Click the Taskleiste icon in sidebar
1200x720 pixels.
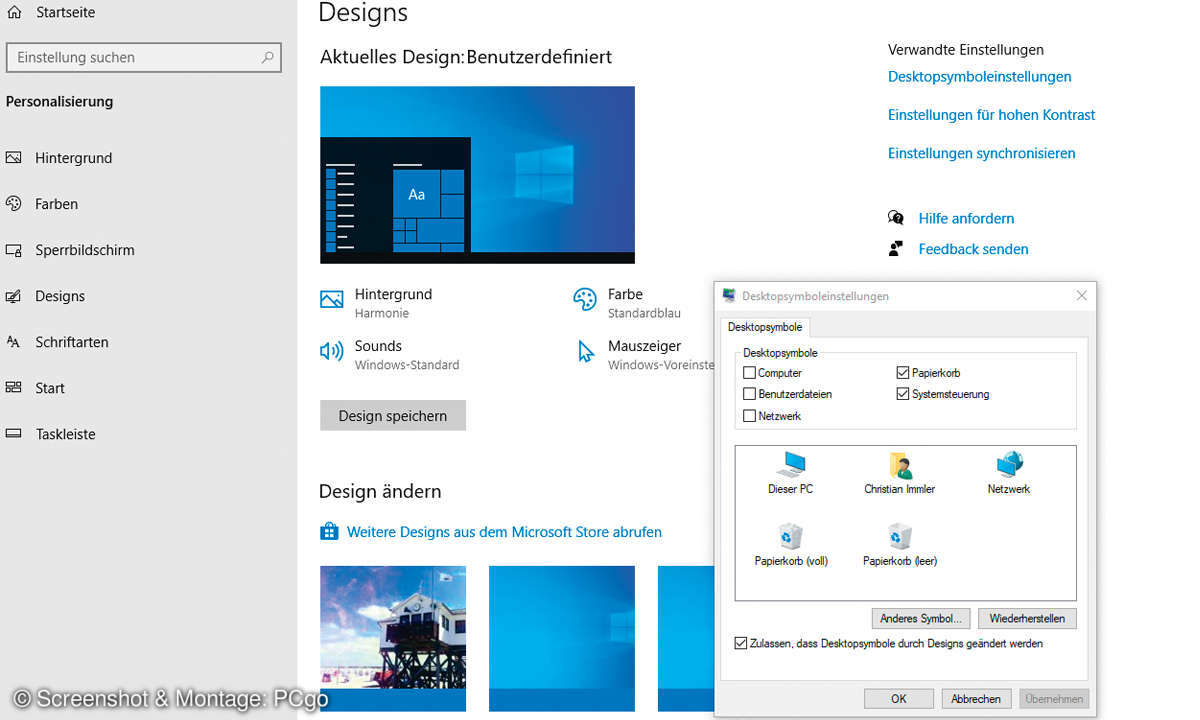(14, 434)
